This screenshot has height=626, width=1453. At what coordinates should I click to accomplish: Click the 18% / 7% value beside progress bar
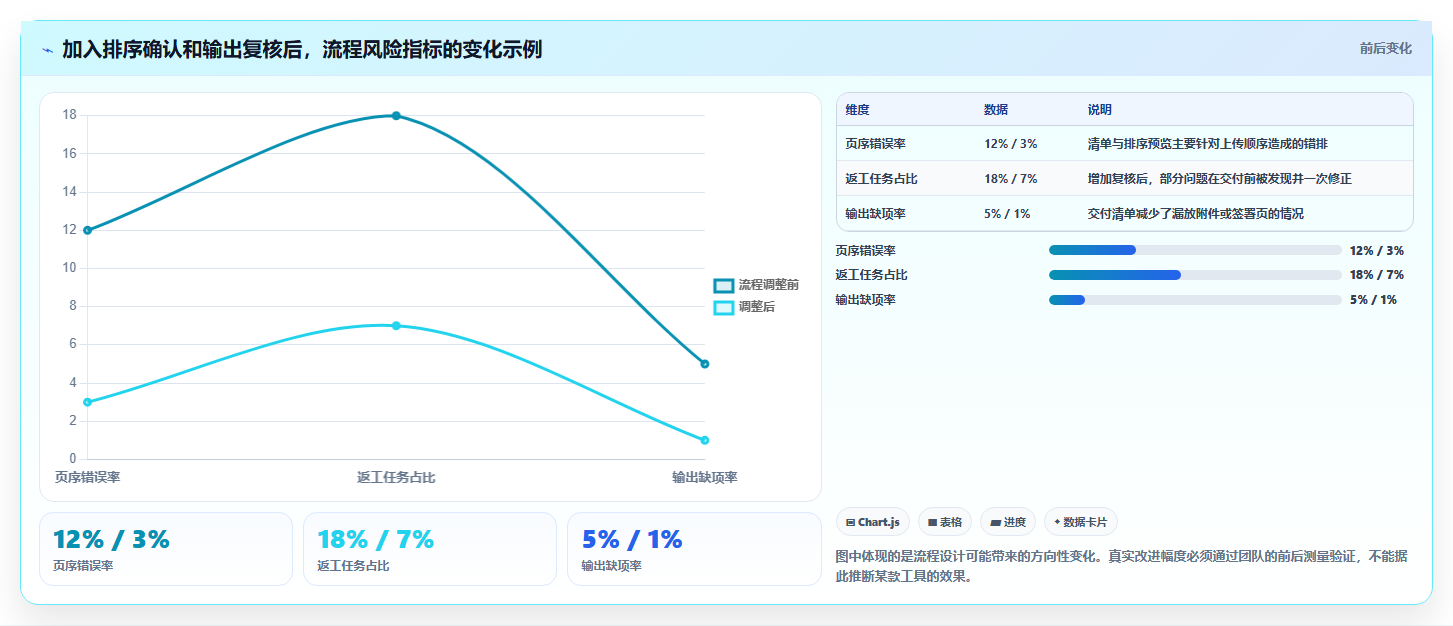coord(1376,275)
